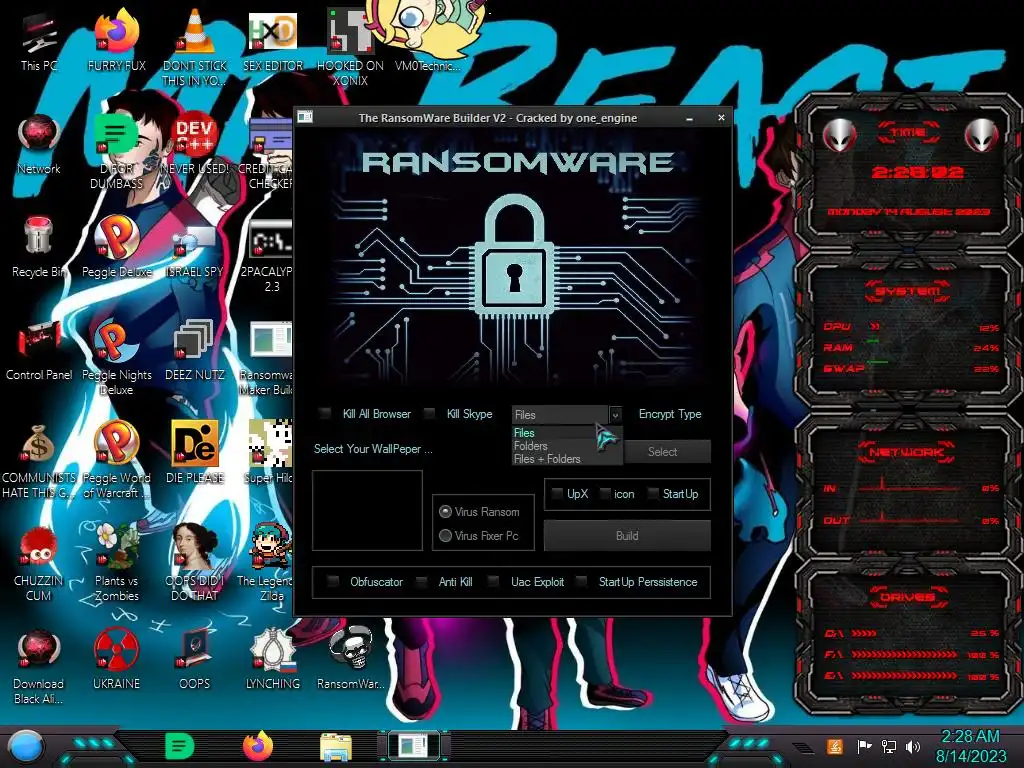
Task: Open the This PC desktop icon
Action: click(x=39, y=41)
